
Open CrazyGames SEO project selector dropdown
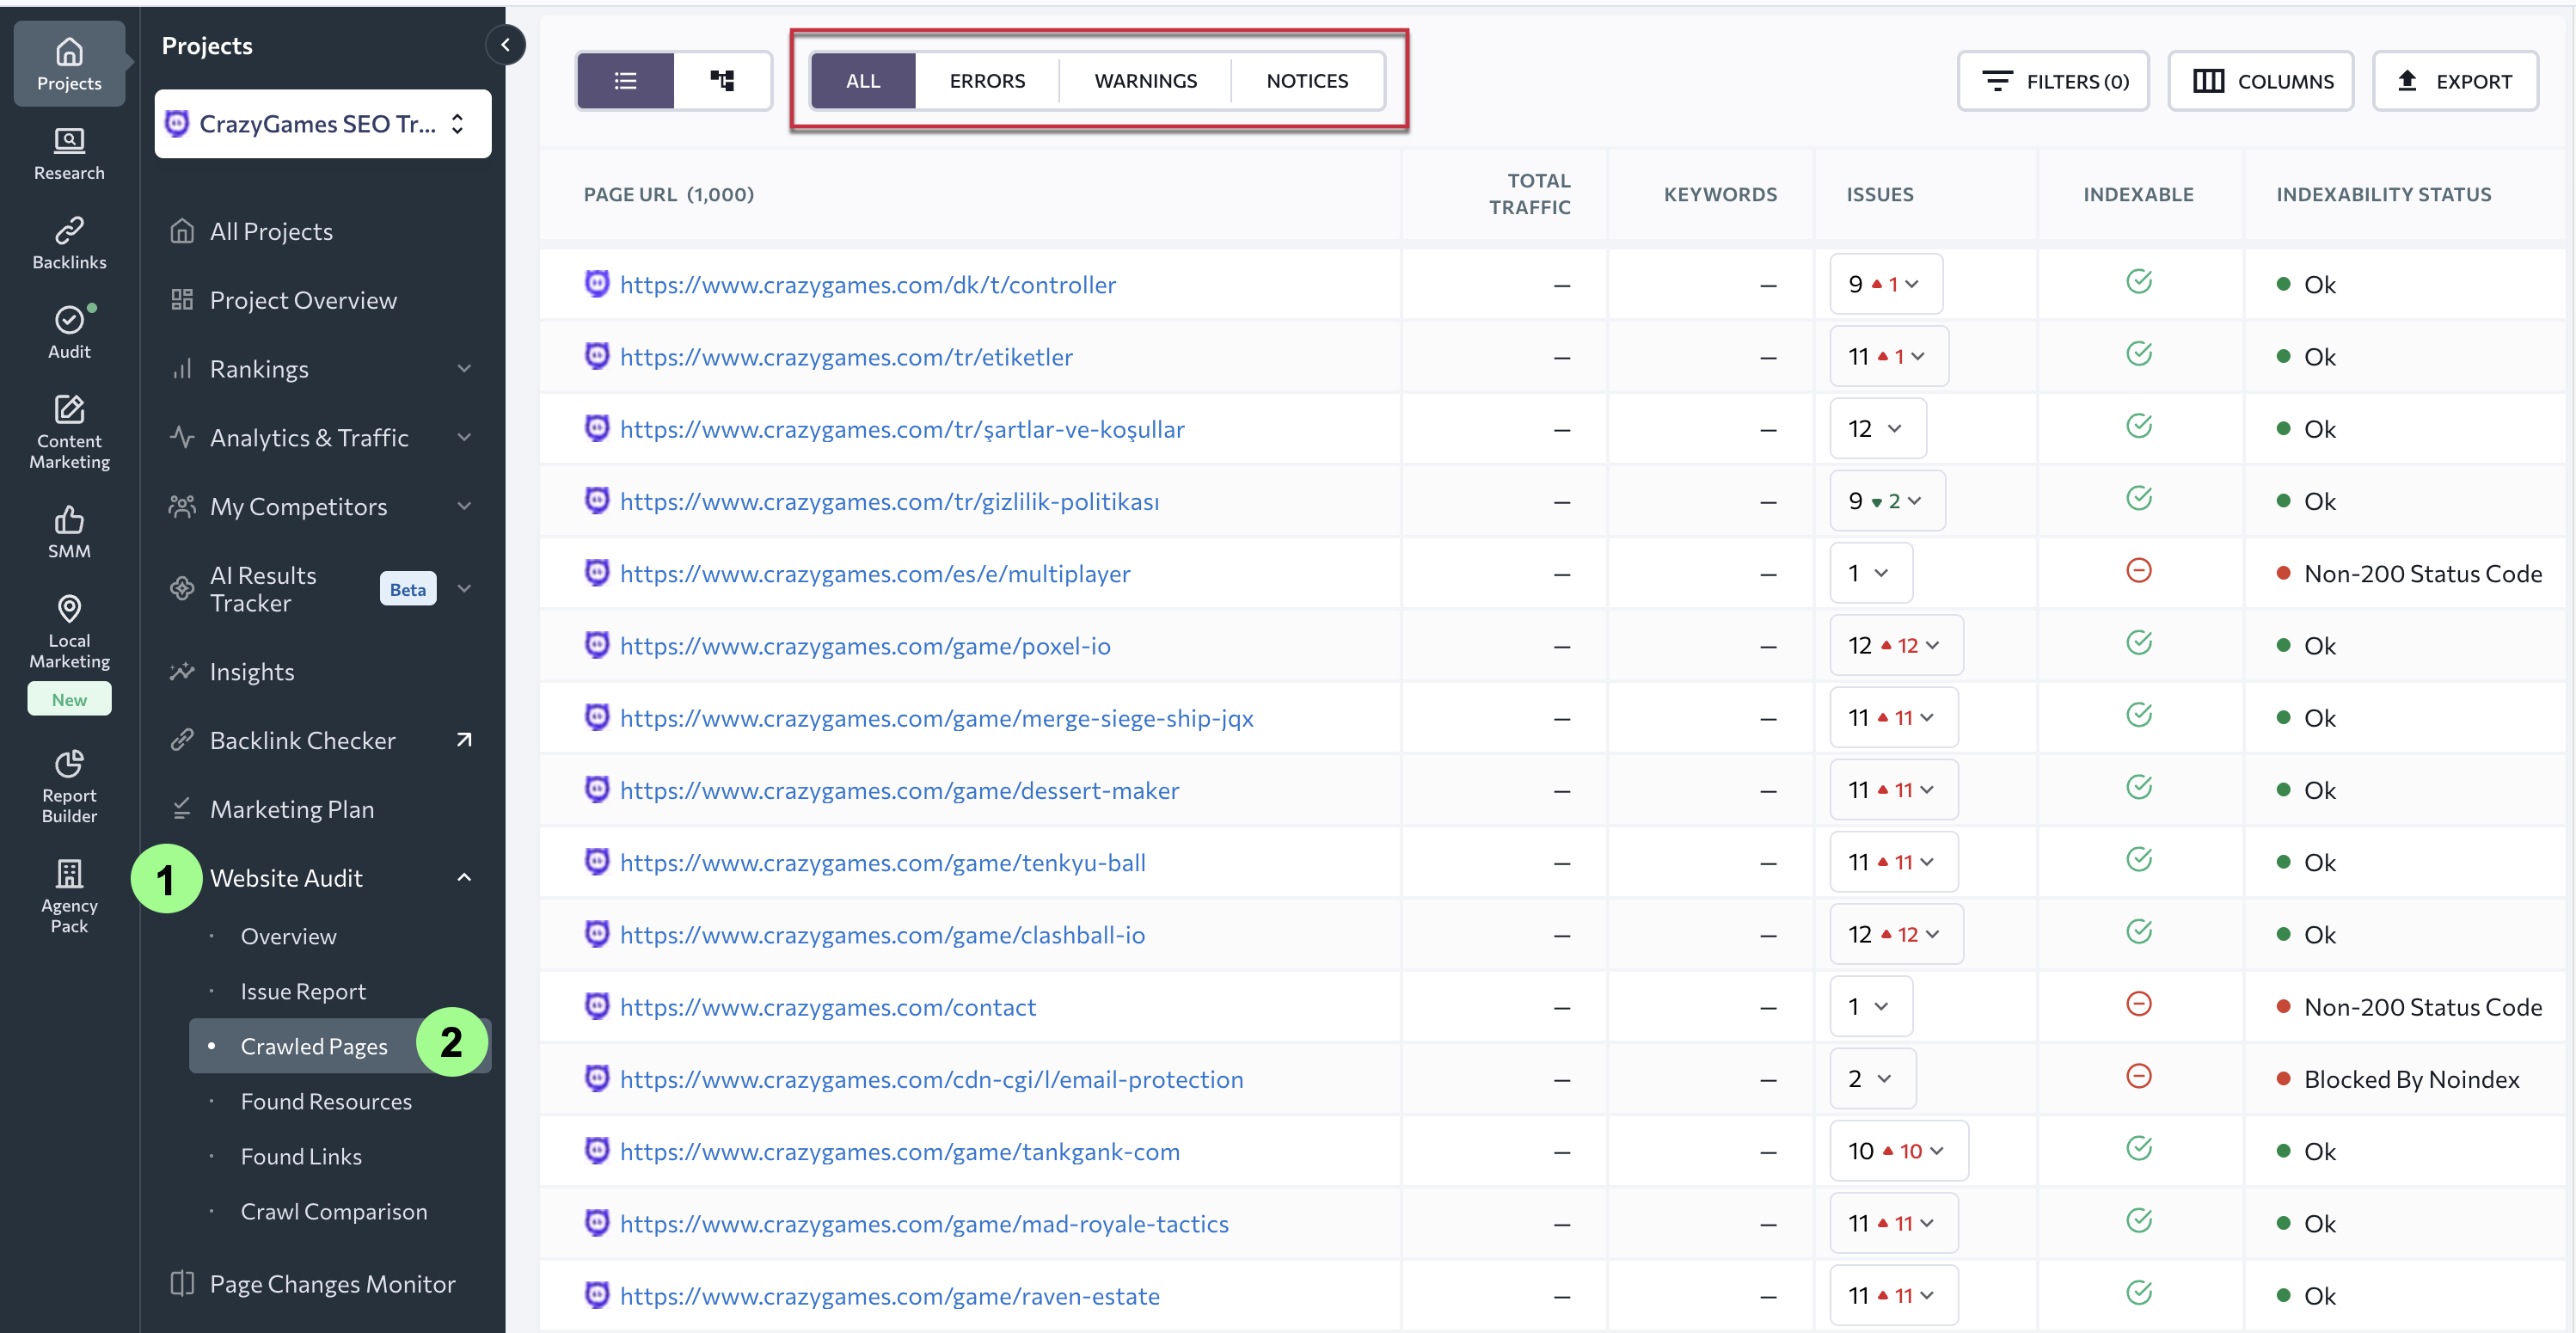322,124
